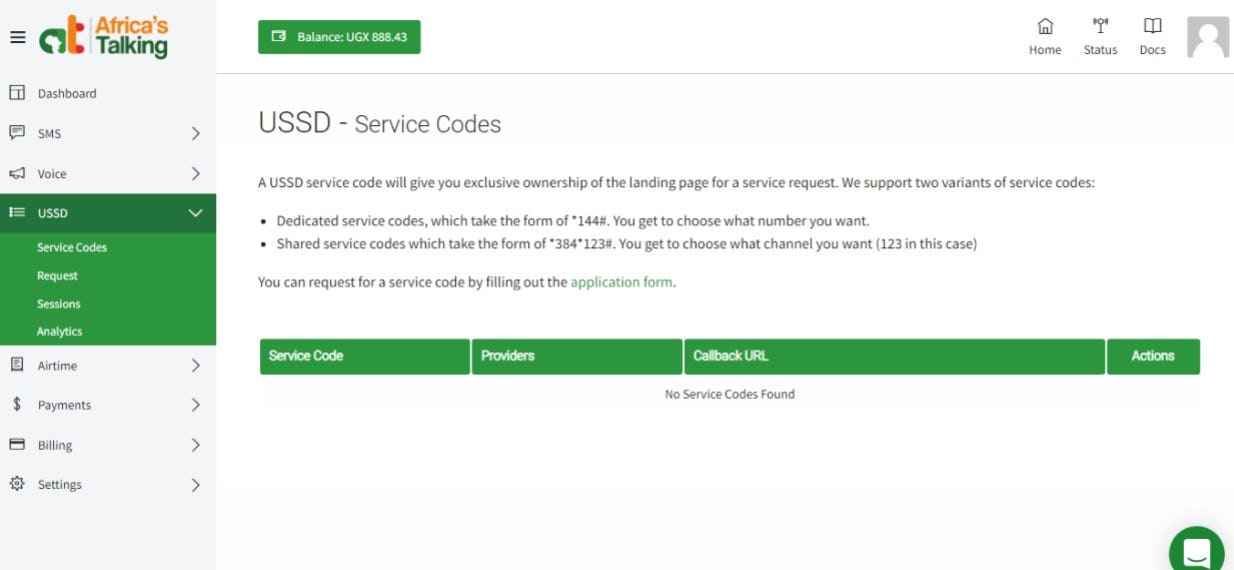This screenshot has width=1234, height=570.
Task: Click the Dashboard sidebar icon
Action: tap(17, 93)
